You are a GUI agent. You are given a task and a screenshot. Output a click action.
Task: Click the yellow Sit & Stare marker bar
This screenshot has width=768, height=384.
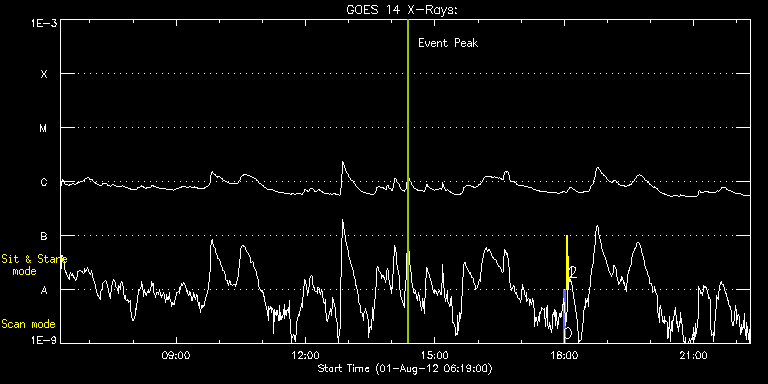[x=567, y=263]
